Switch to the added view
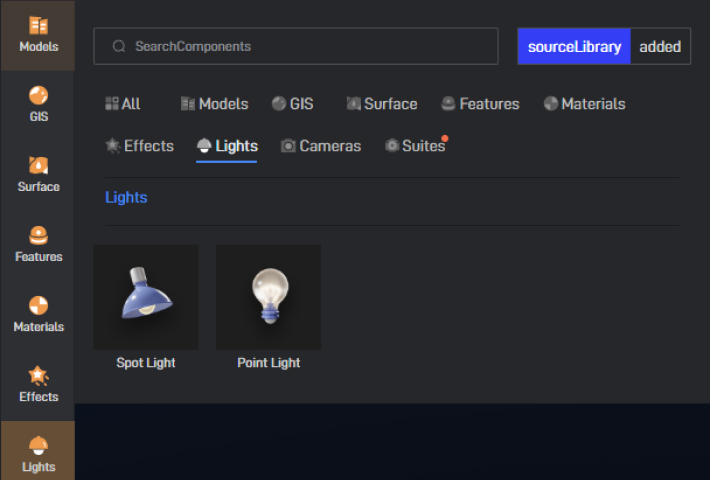Image resolution: width=710 pixels, height=480 pixels. [x=660, y=47]
